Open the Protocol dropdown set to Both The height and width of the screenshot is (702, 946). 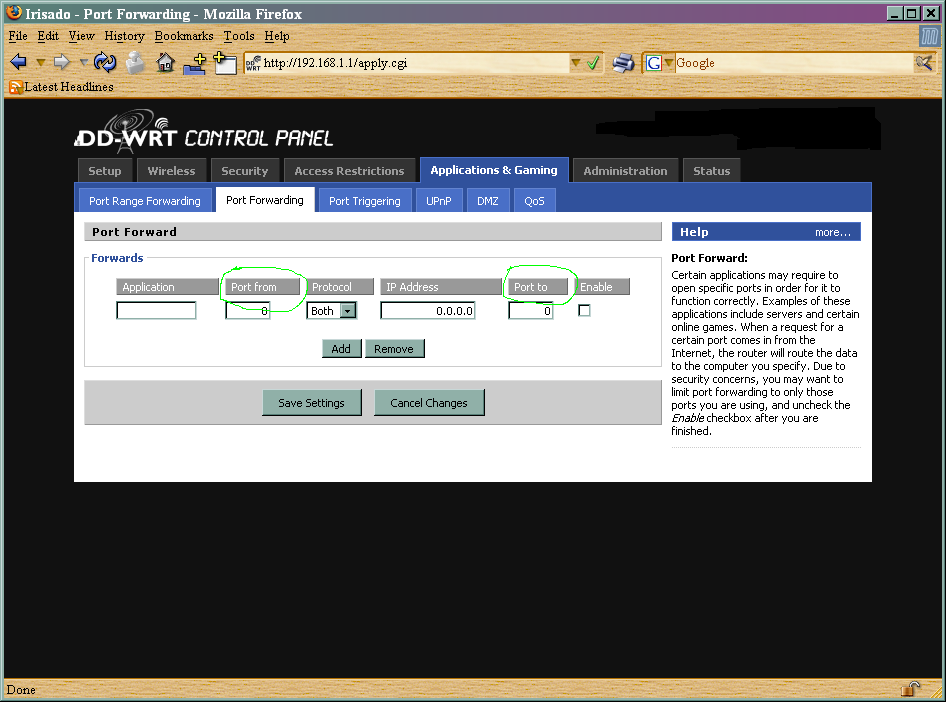pyautogui.click(x=347, y=311)
